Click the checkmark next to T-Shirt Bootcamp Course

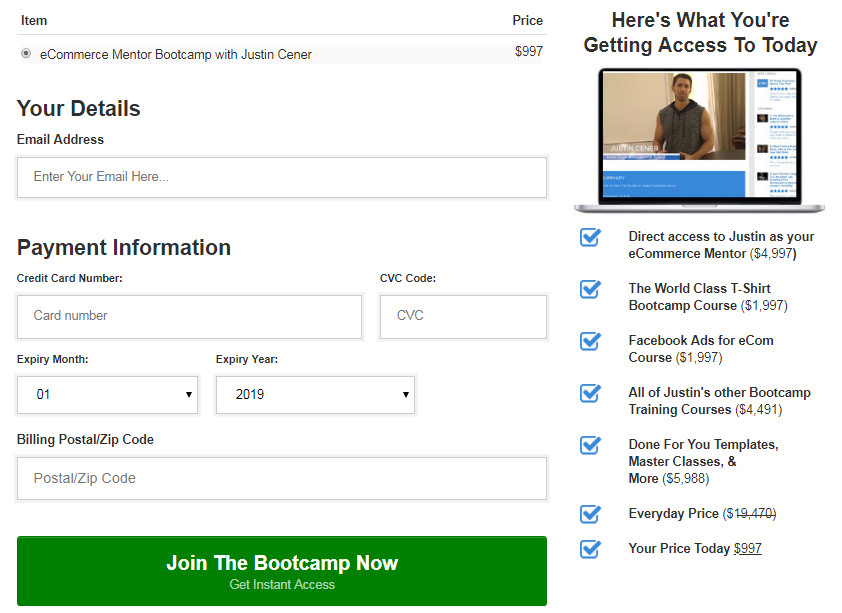tap(590, 289)
